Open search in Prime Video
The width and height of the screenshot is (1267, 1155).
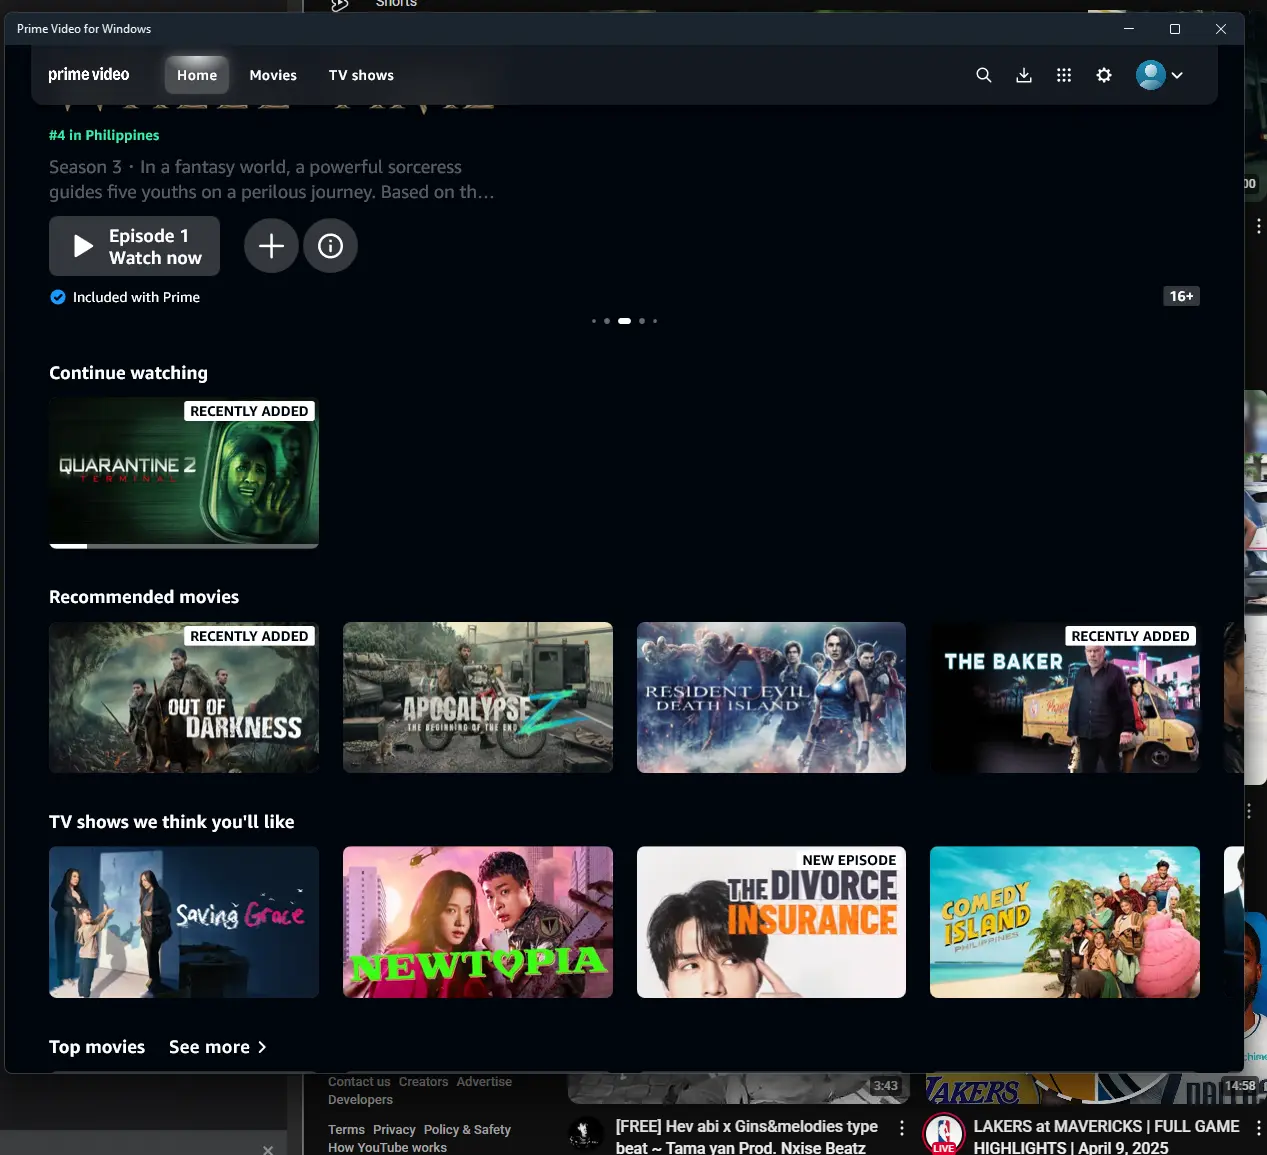(984, 75)
